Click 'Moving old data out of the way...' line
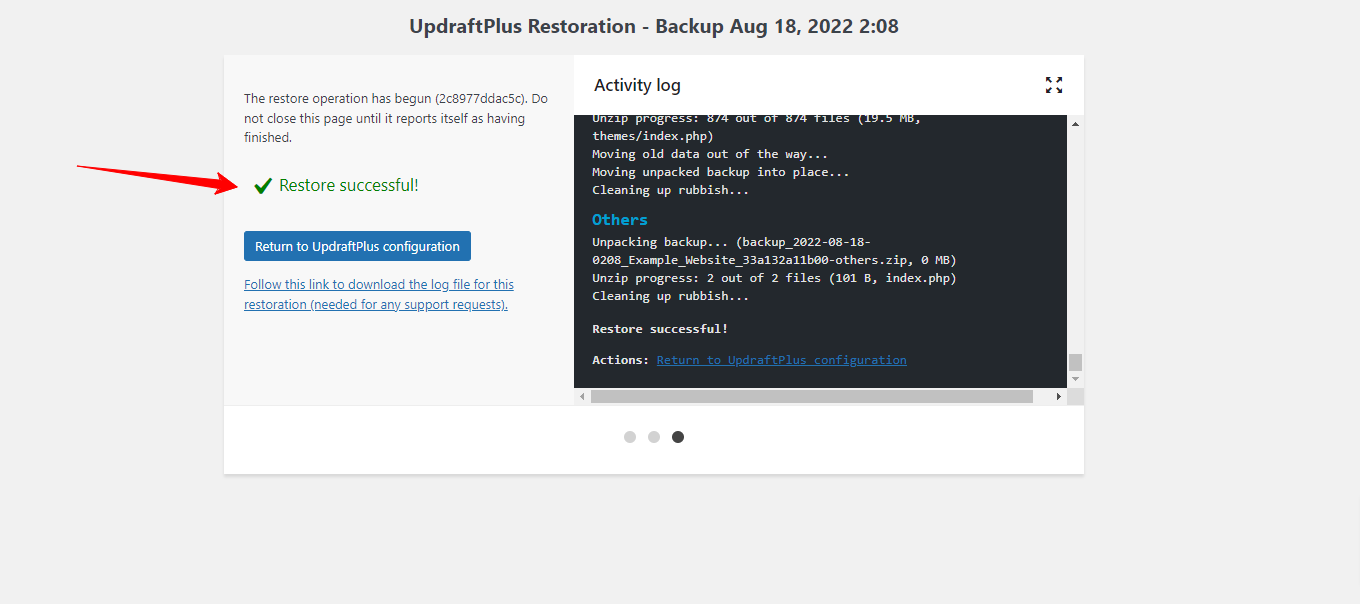 (710, 154)
